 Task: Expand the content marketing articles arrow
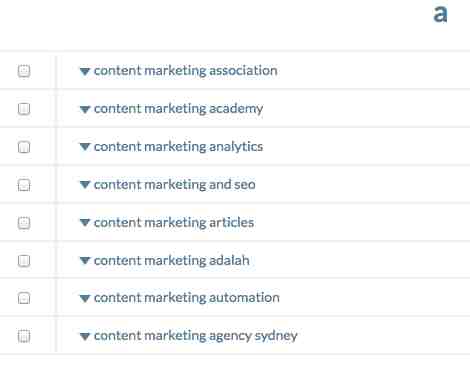pyautogui.click(x=85, y=223)
